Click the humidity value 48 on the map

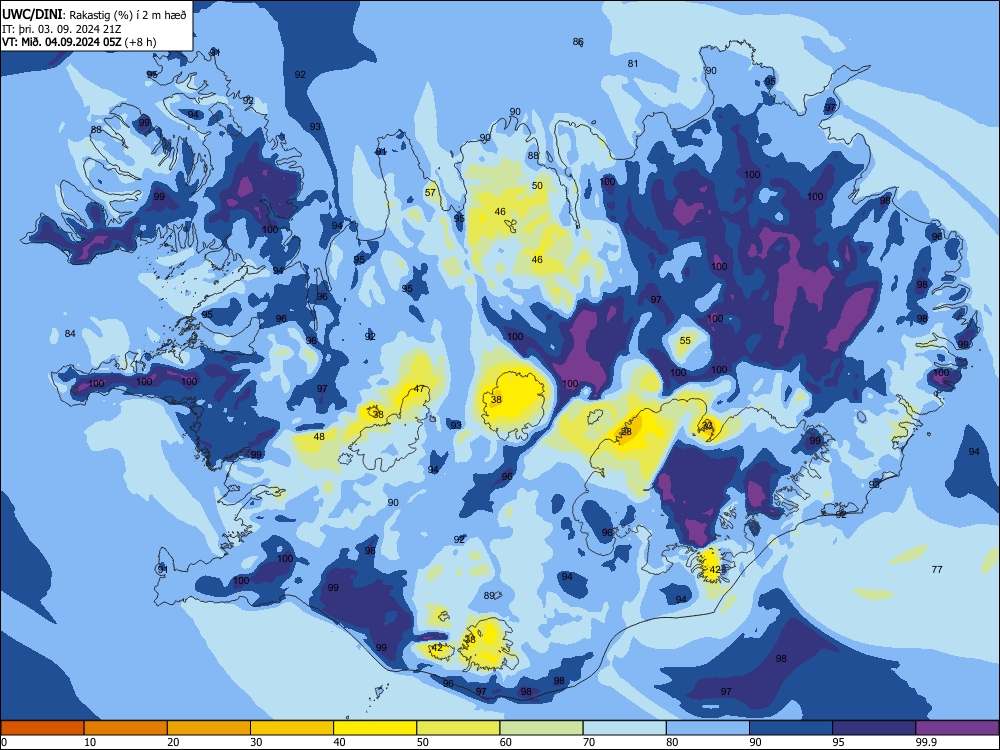[319, 437]
